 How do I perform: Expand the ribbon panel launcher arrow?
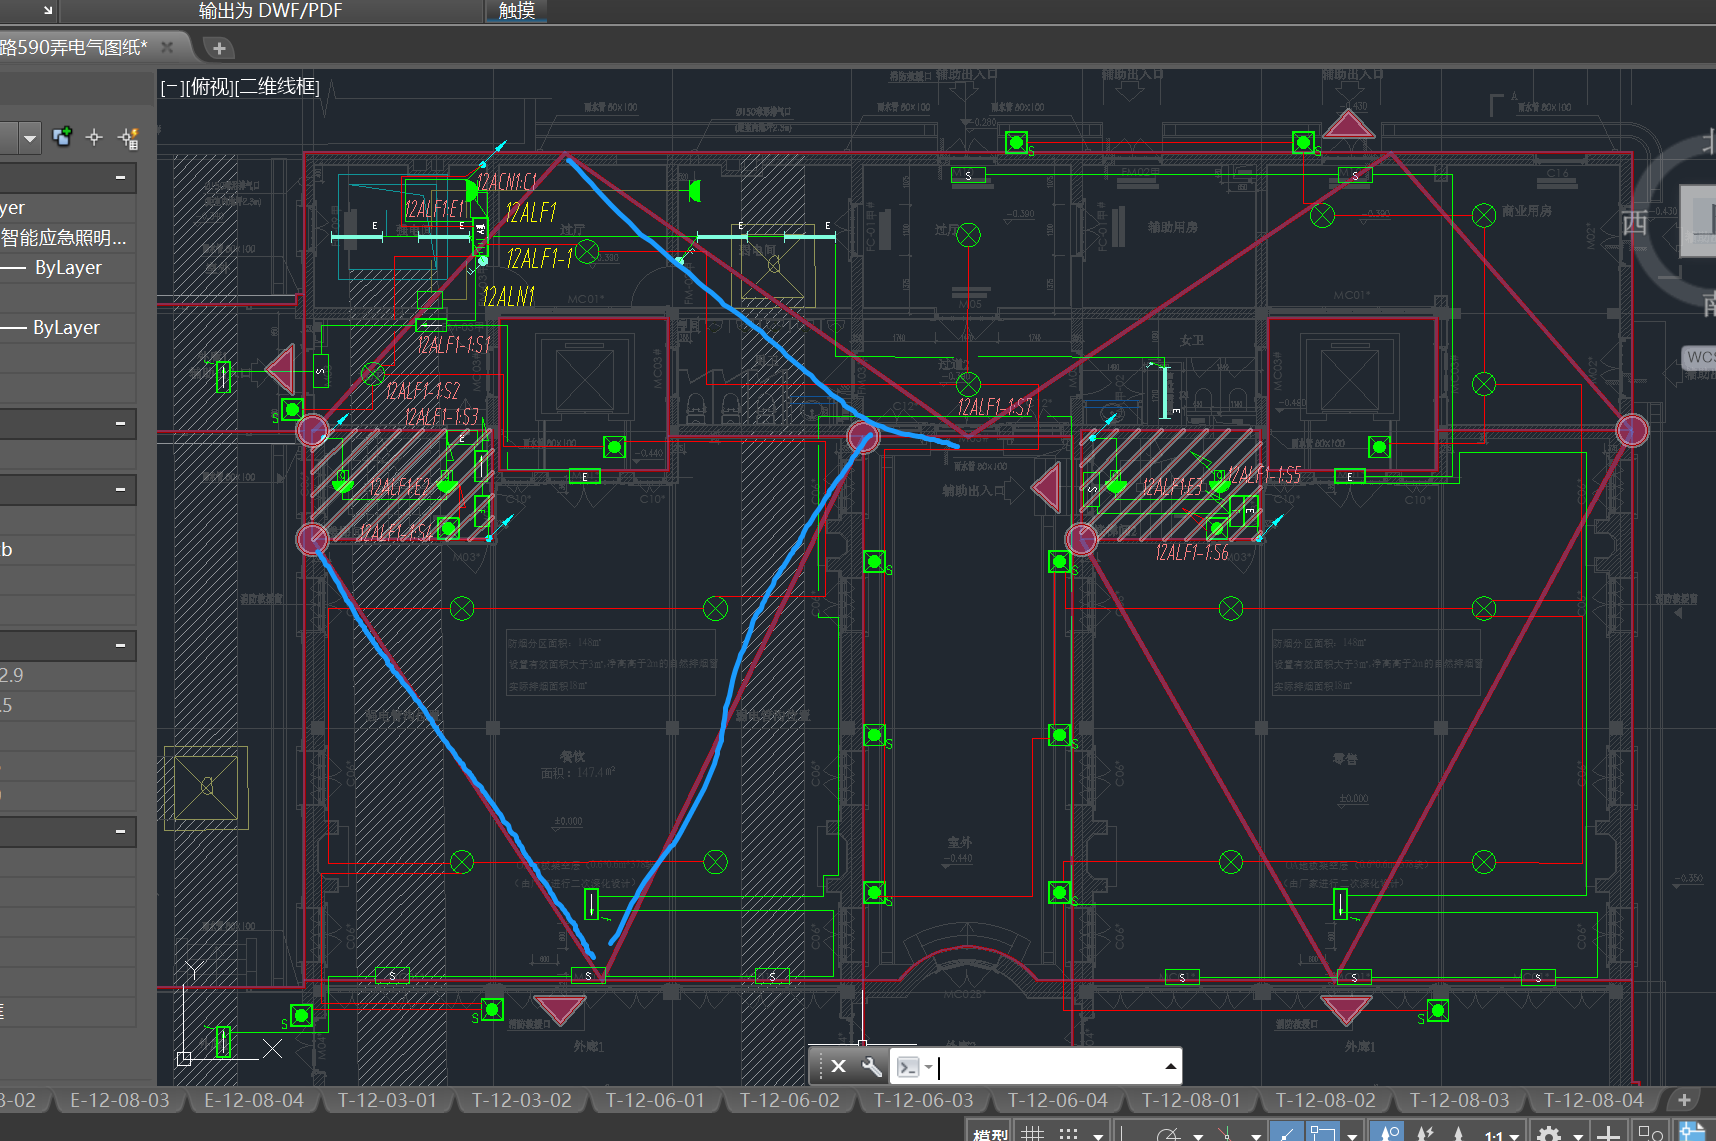click(47, 10)
